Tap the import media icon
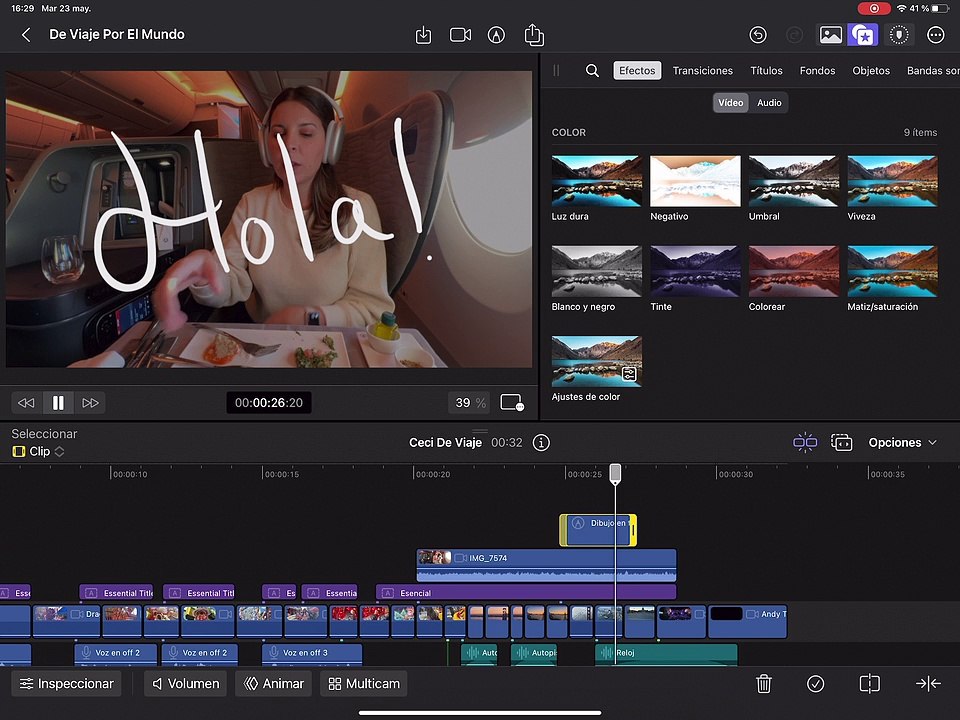This screenshot has width=960, height=720. (x=423, y=35)
